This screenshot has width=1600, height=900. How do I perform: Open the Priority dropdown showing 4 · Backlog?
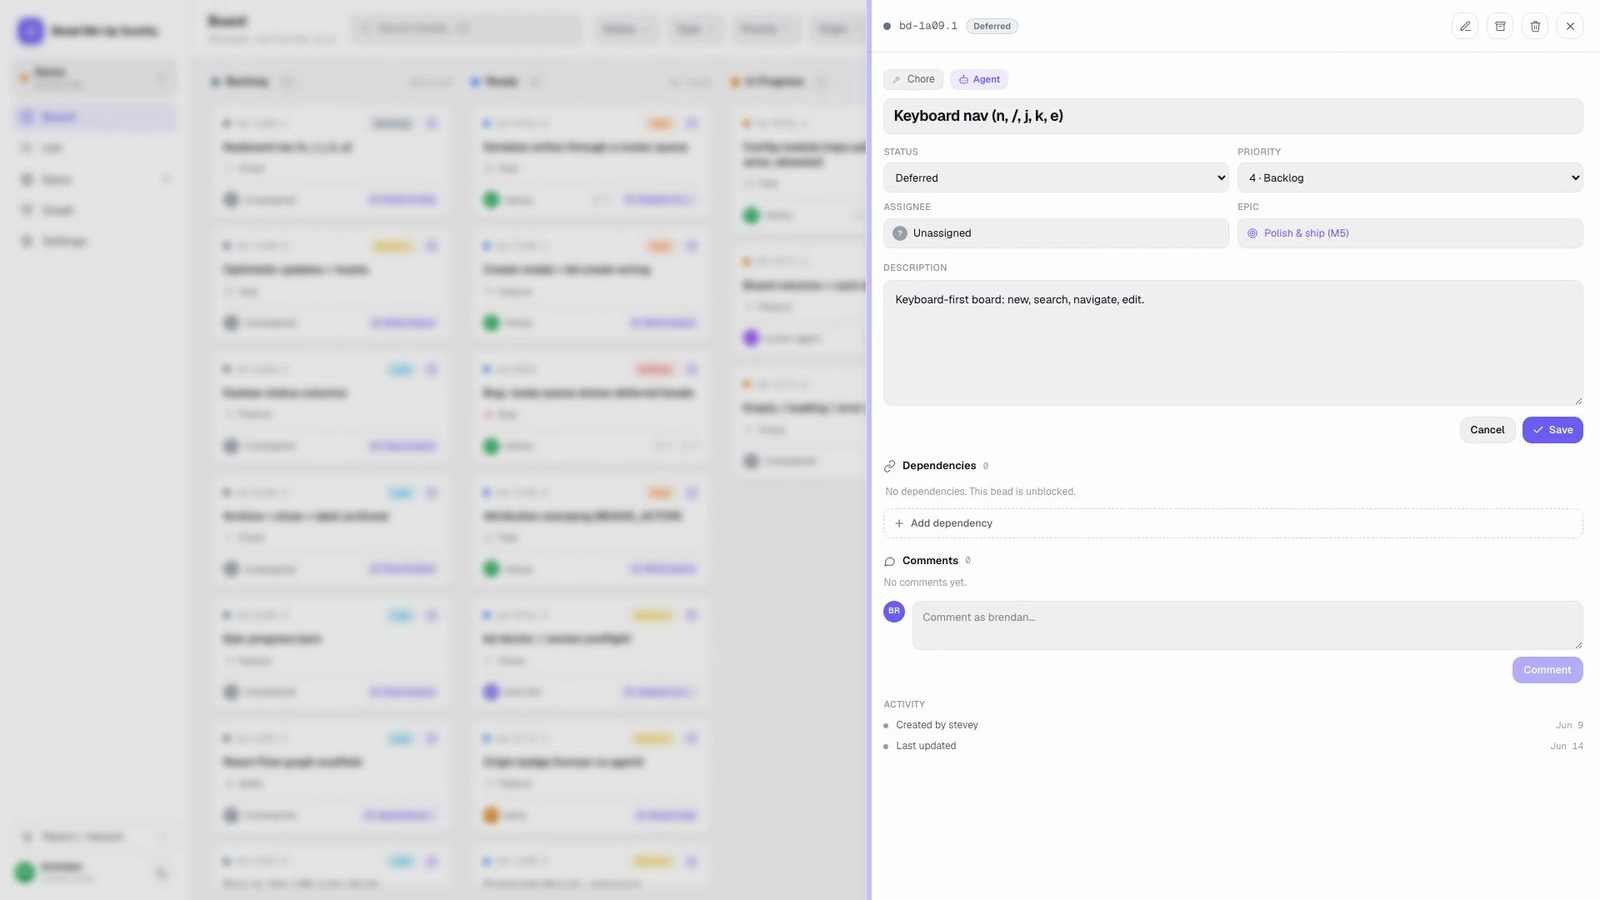point(1410,178)
